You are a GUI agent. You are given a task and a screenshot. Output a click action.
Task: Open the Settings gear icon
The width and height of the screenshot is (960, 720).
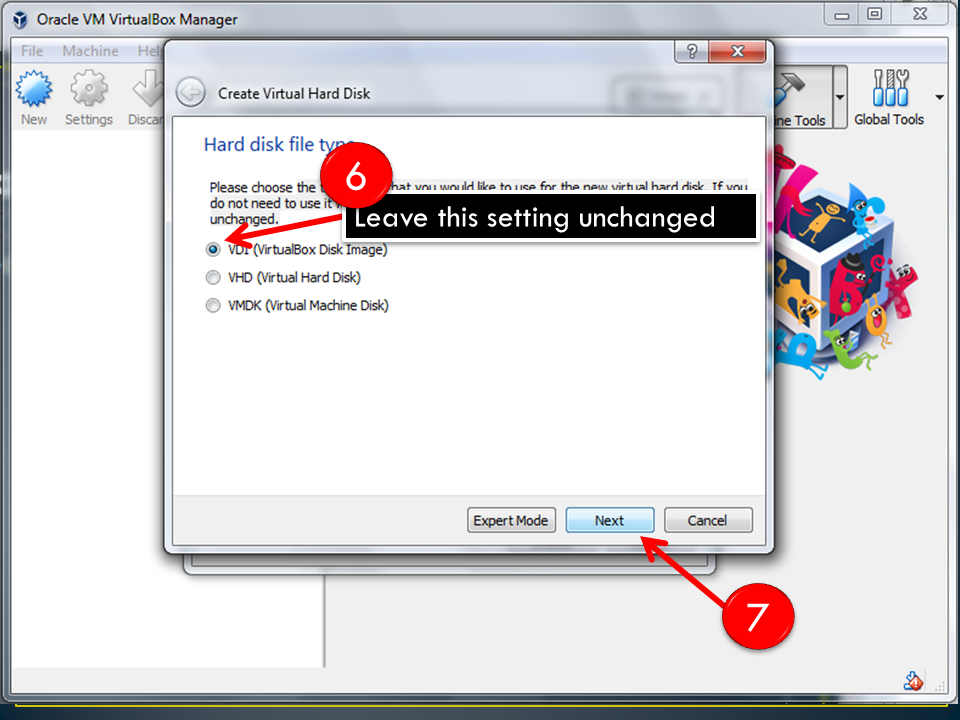coord(89,89)
